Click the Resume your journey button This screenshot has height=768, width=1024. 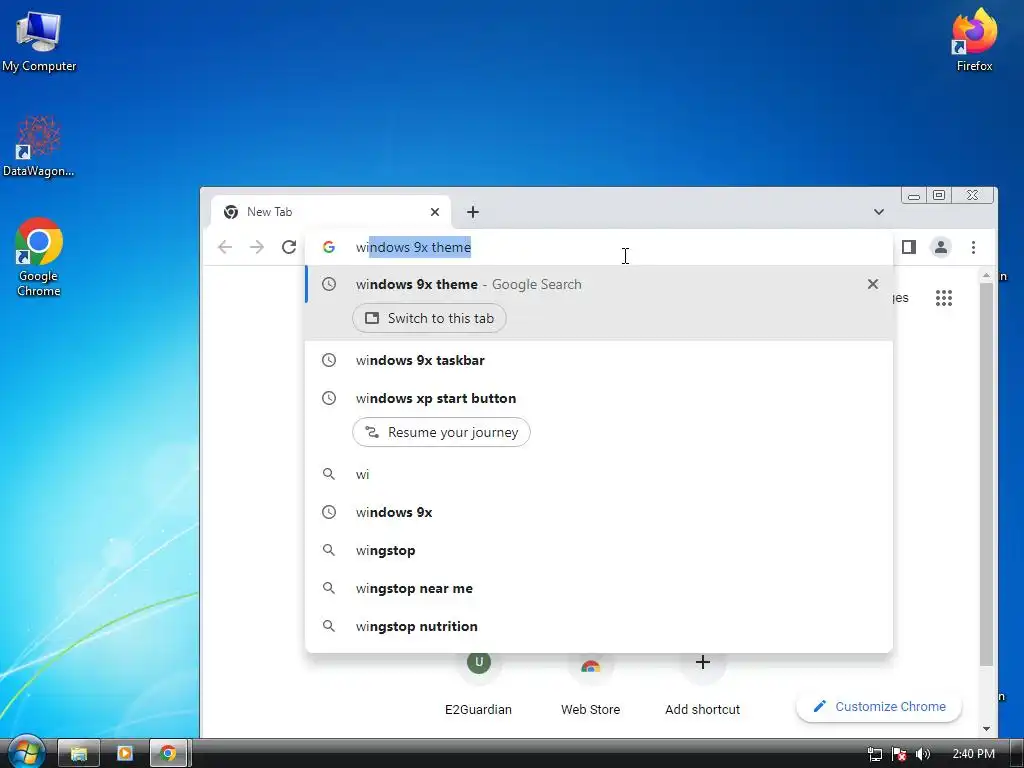[441, 432]
